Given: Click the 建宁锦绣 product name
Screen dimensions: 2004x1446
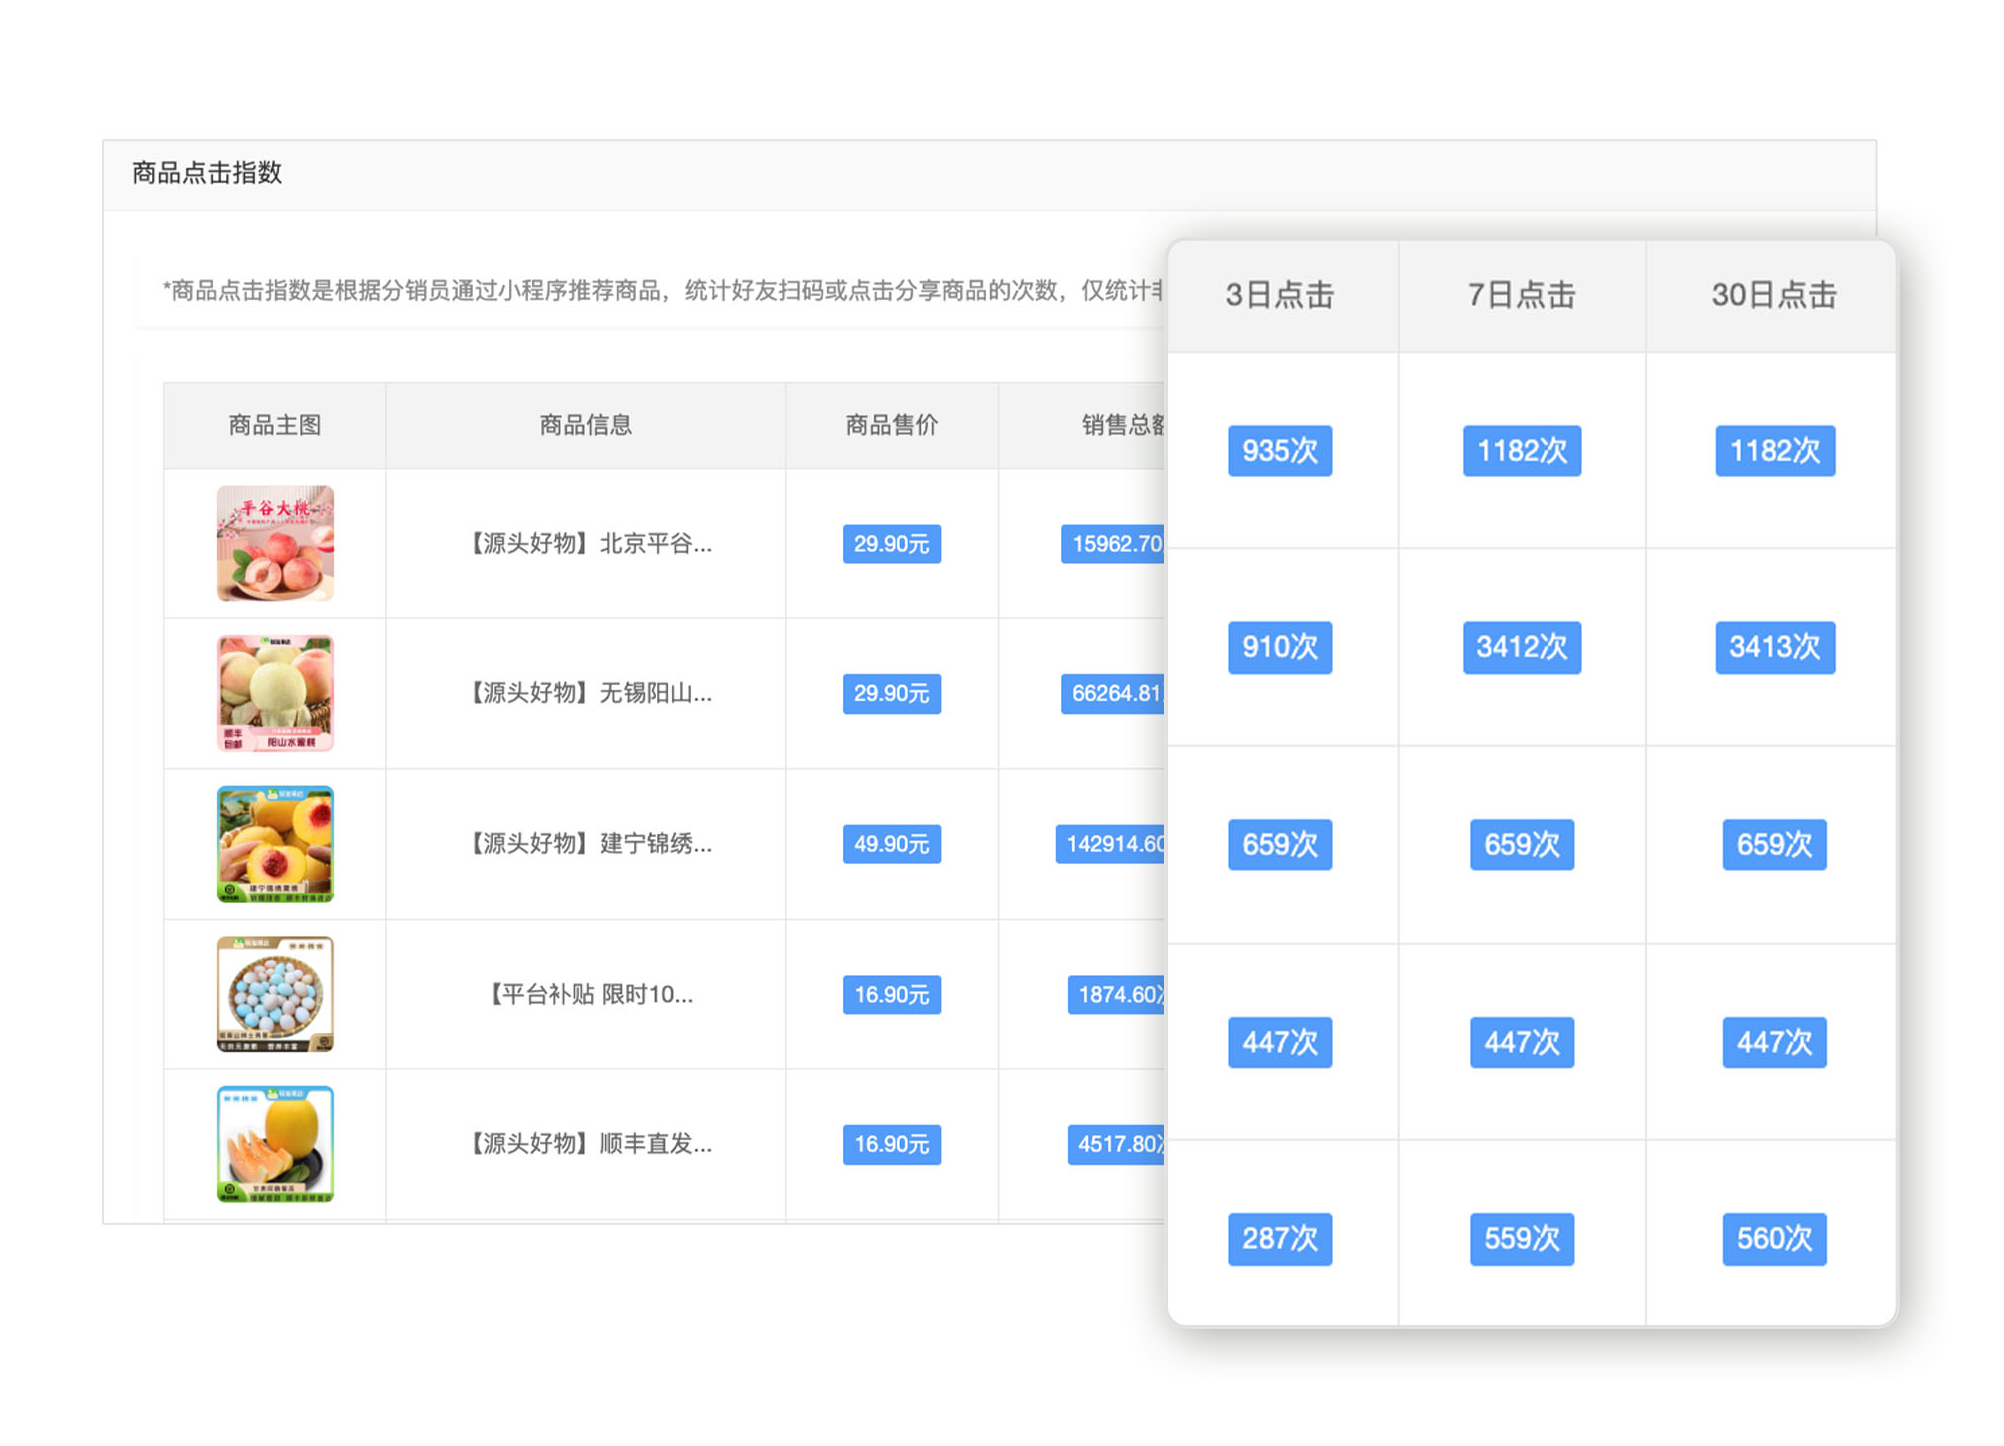Looking at the screenshot, I should (590, 844).
